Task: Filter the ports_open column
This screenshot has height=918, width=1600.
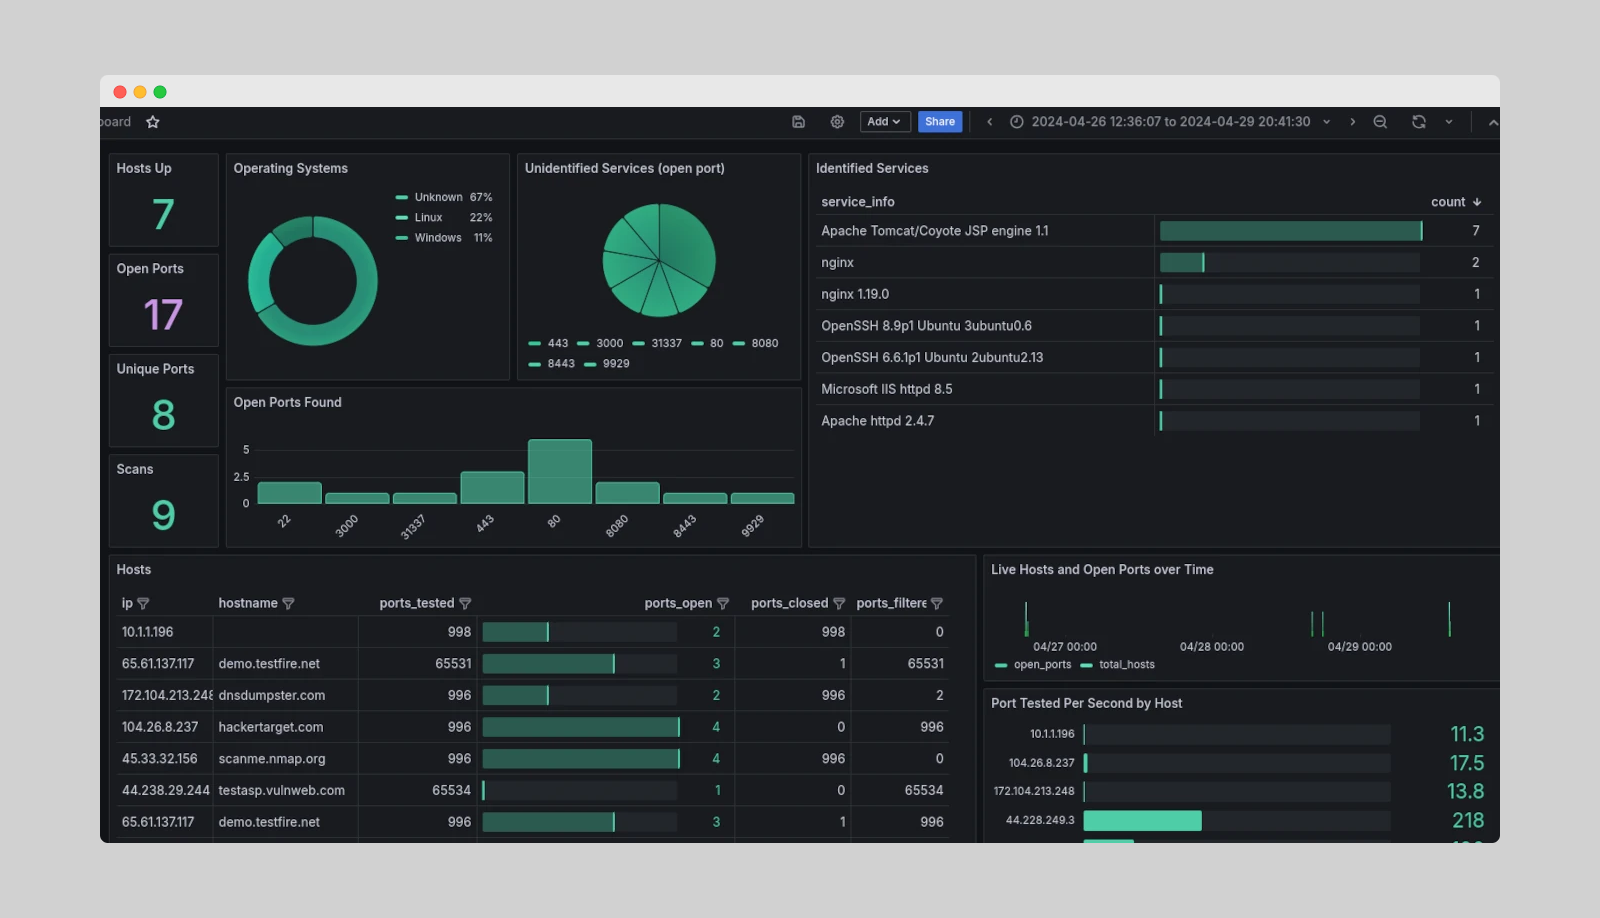Action: pyautogui.click(x=723, y=604)
